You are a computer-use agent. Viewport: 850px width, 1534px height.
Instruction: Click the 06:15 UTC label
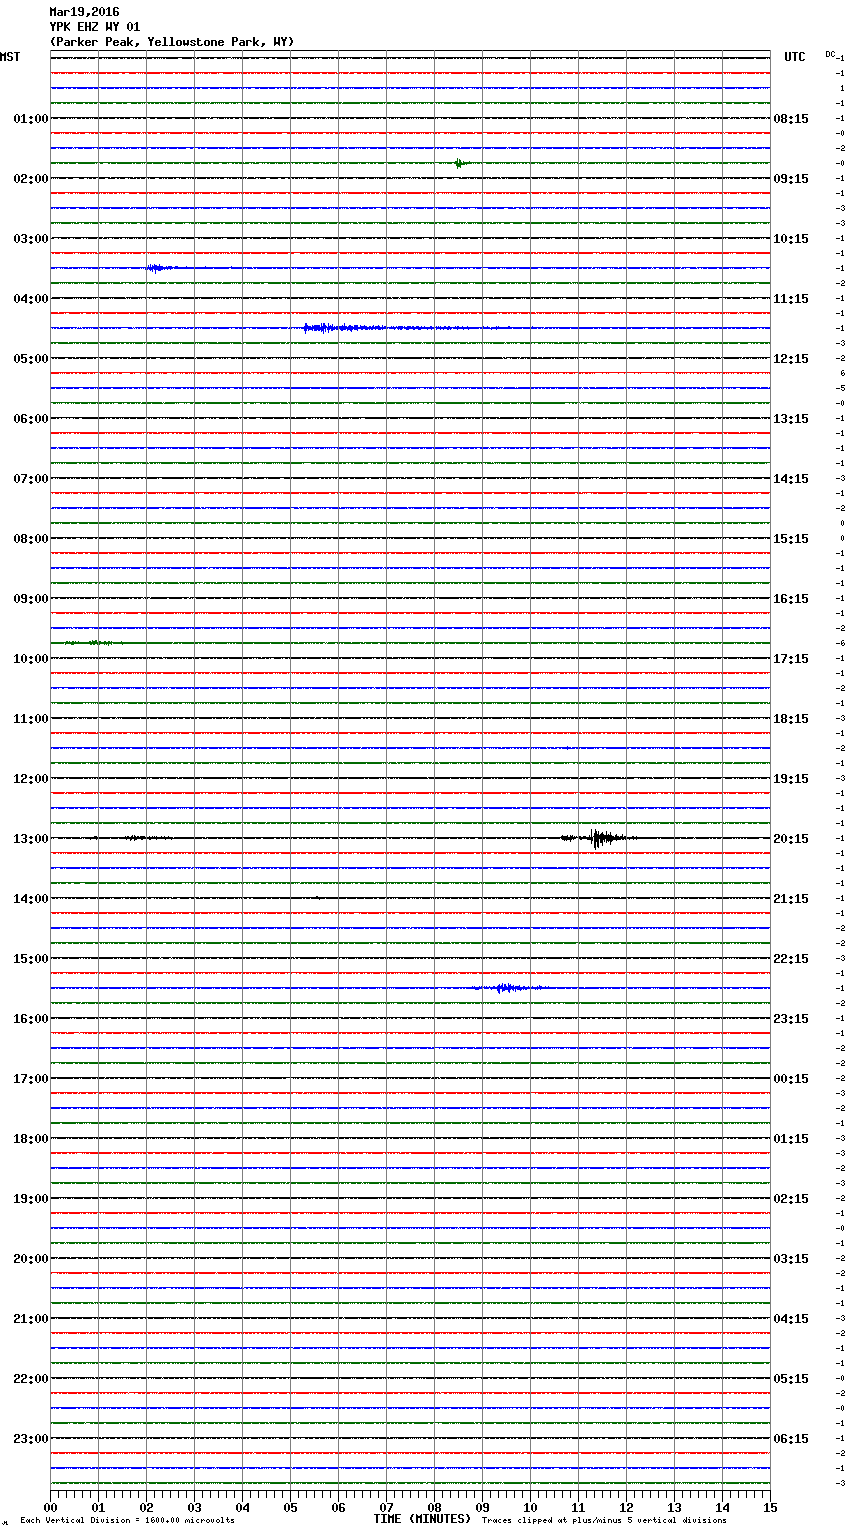coord(791,1439)
